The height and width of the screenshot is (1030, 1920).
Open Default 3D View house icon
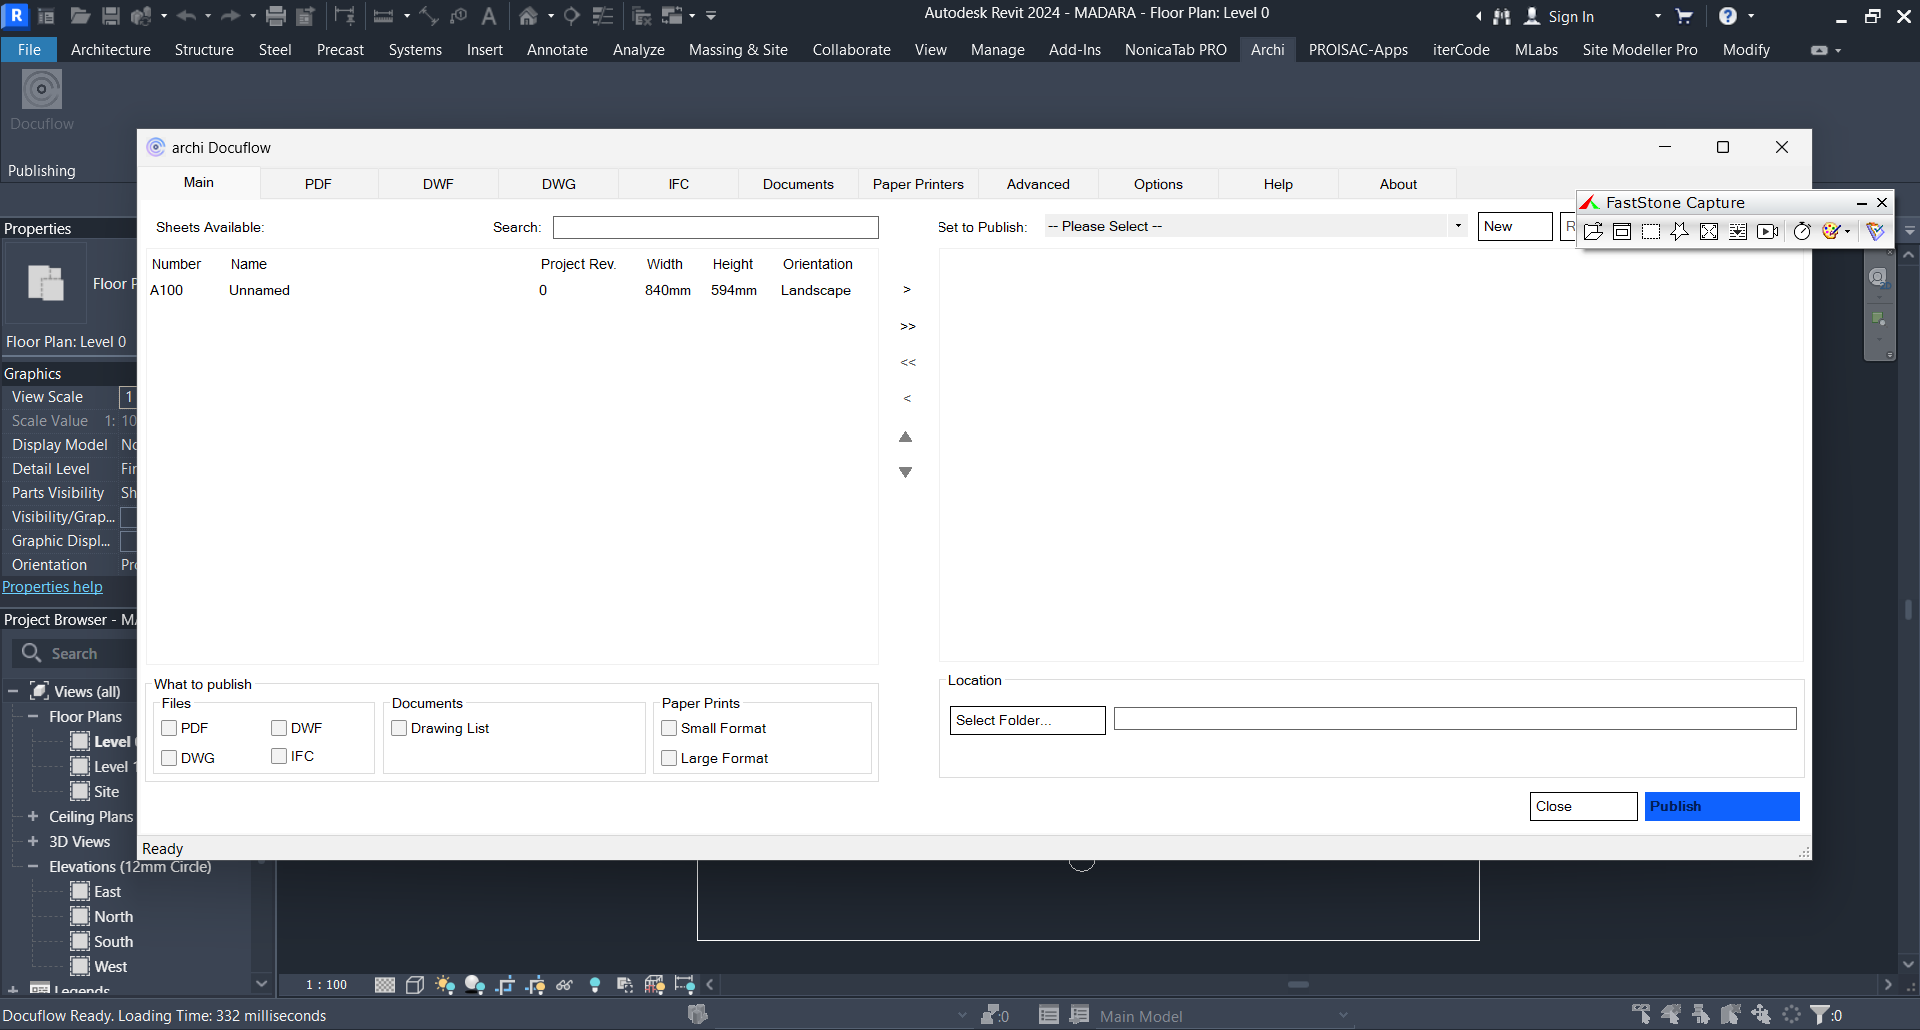529,16
